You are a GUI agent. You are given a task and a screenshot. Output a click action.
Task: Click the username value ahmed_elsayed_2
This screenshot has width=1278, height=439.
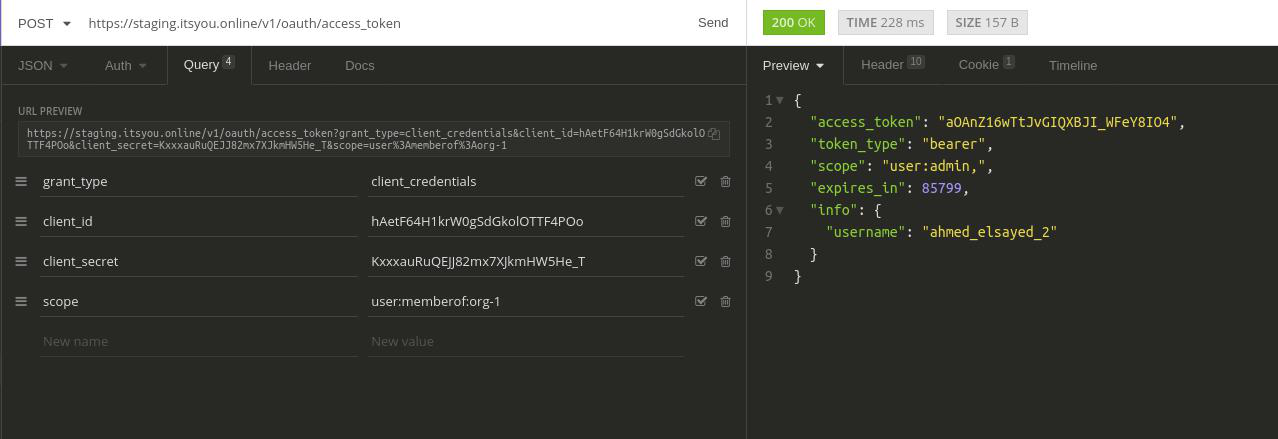tap(989, 232)
